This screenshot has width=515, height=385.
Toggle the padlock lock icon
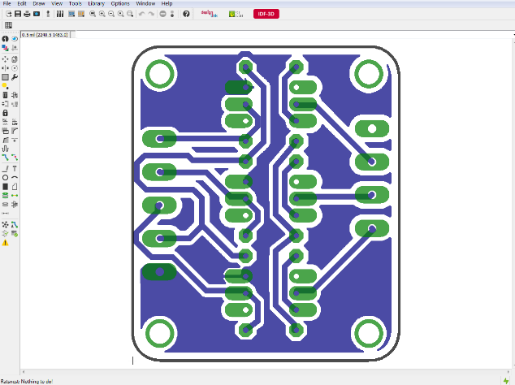tap(5, 113)
